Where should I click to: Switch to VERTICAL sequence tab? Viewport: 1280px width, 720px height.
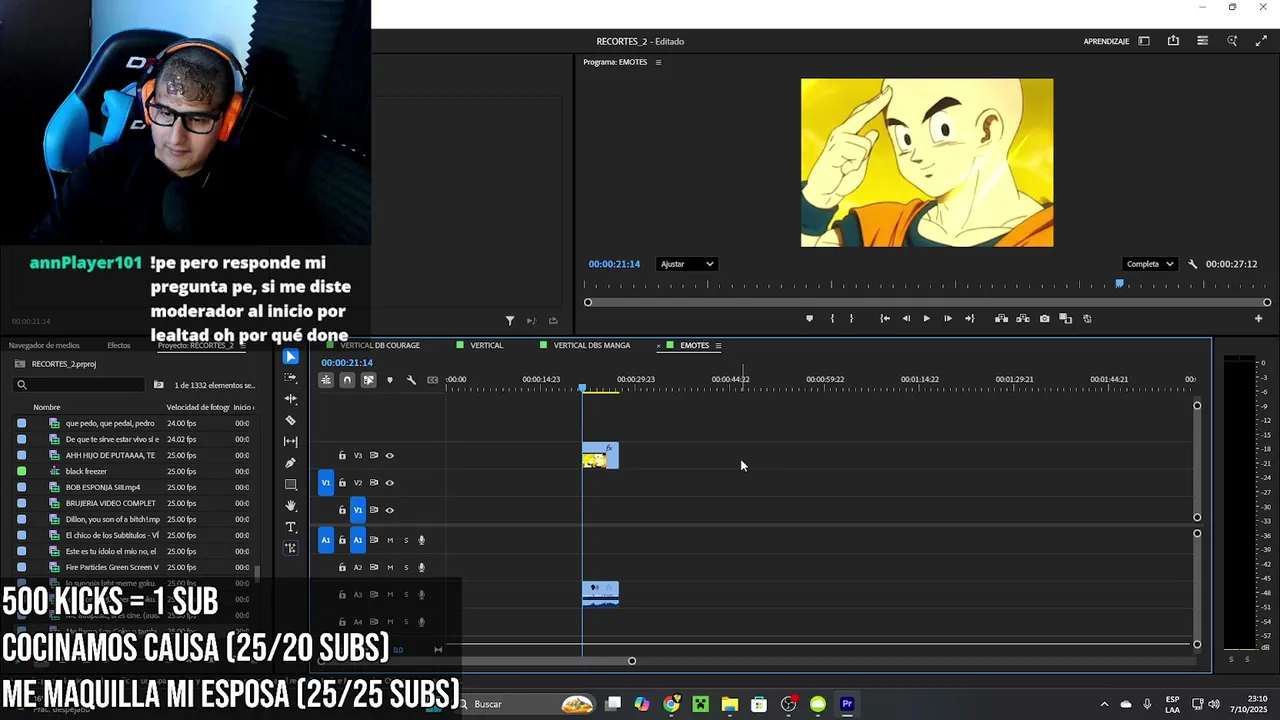(x=486, y=346)
